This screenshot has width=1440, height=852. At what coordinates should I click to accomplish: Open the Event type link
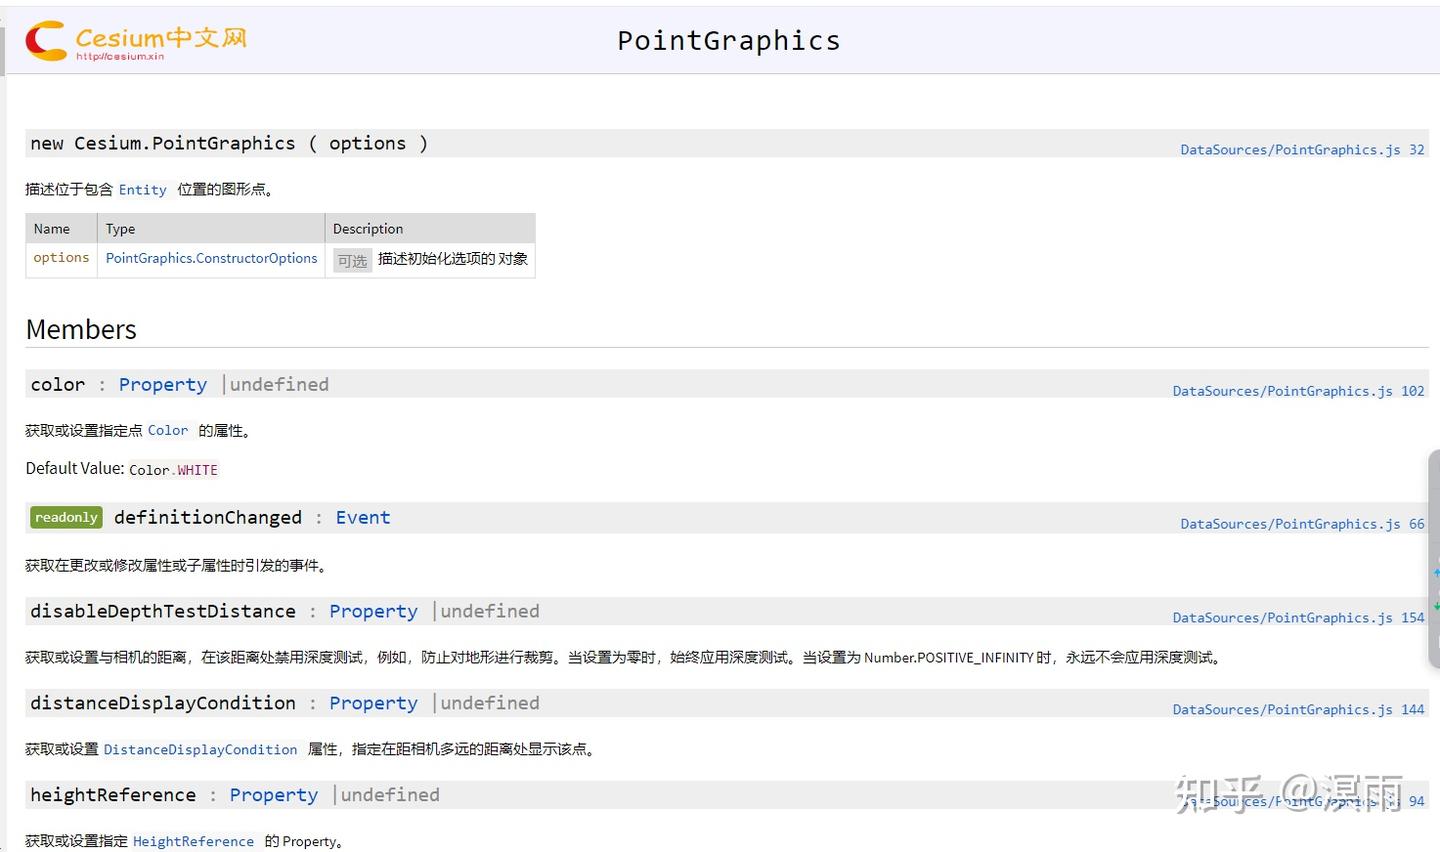click(x=363, y=518)
